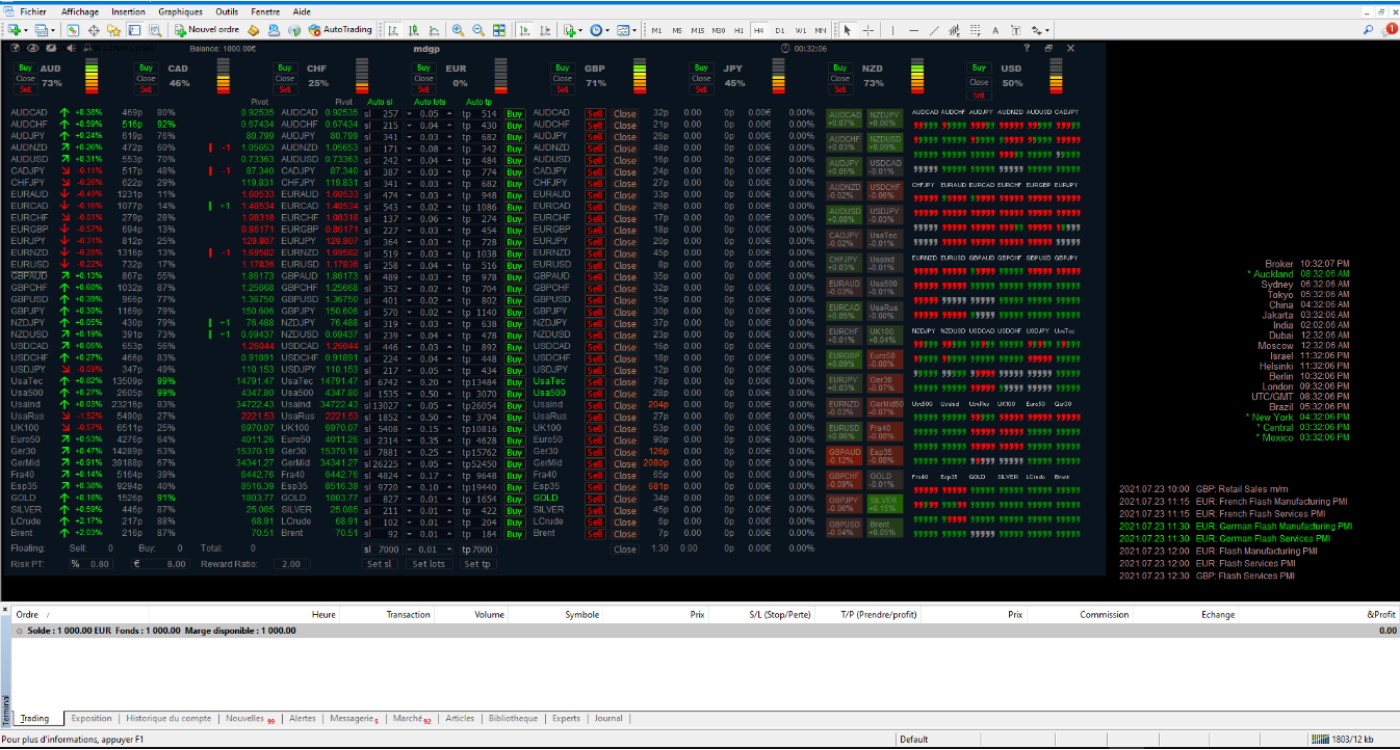Image resolution: width=1400 pixels, height=750 pixels.
Task: Open the Graphiques menu
Action: (180, 12)
